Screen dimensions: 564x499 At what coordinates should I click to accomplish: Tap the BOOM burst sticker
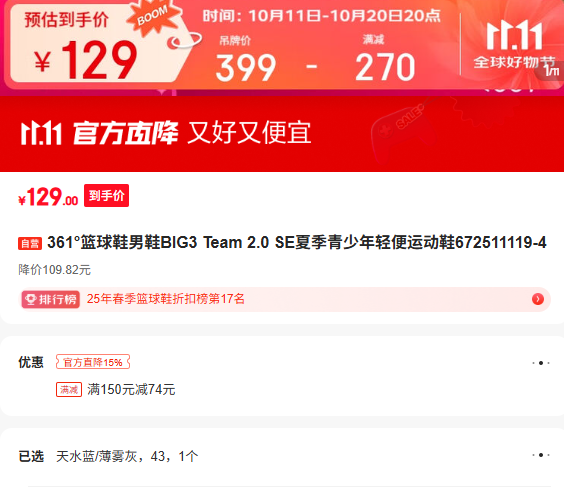[x=153, y=17]
